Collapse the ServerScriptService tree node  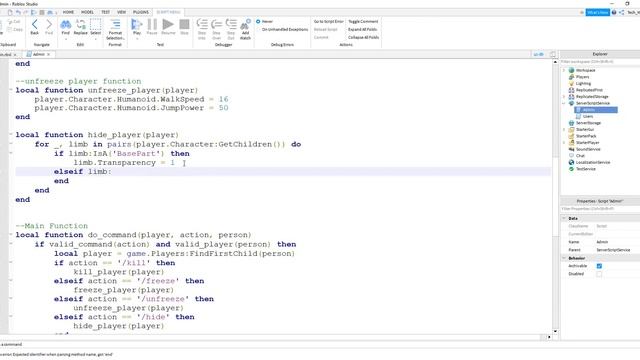click(x=564, y=103)
